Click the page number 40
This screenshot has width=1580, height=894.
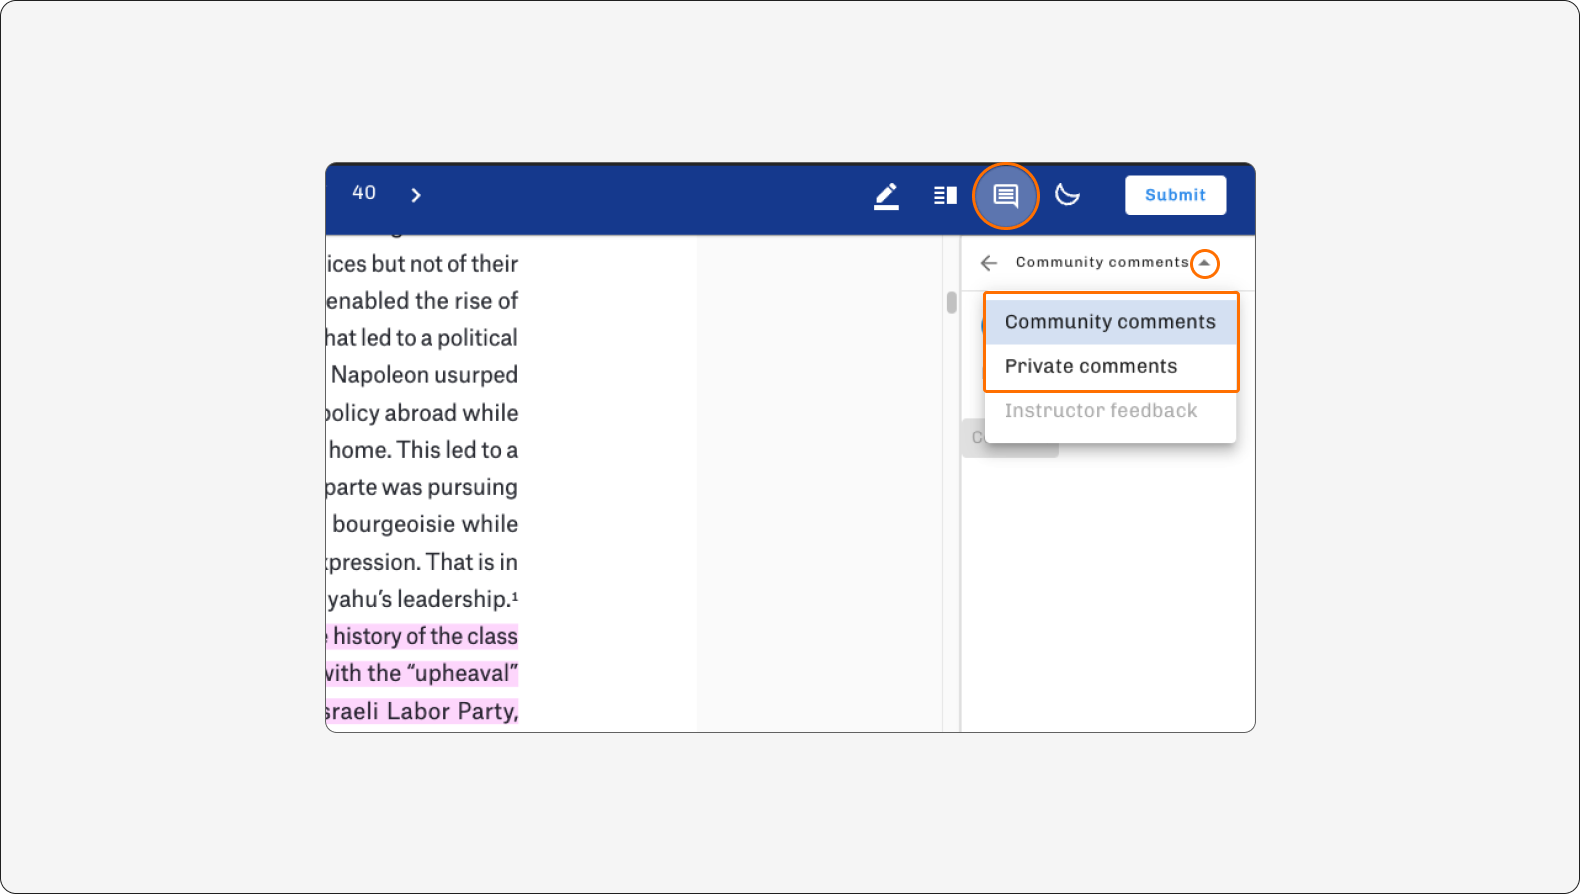pyautogui.click(x=364, y=193)
